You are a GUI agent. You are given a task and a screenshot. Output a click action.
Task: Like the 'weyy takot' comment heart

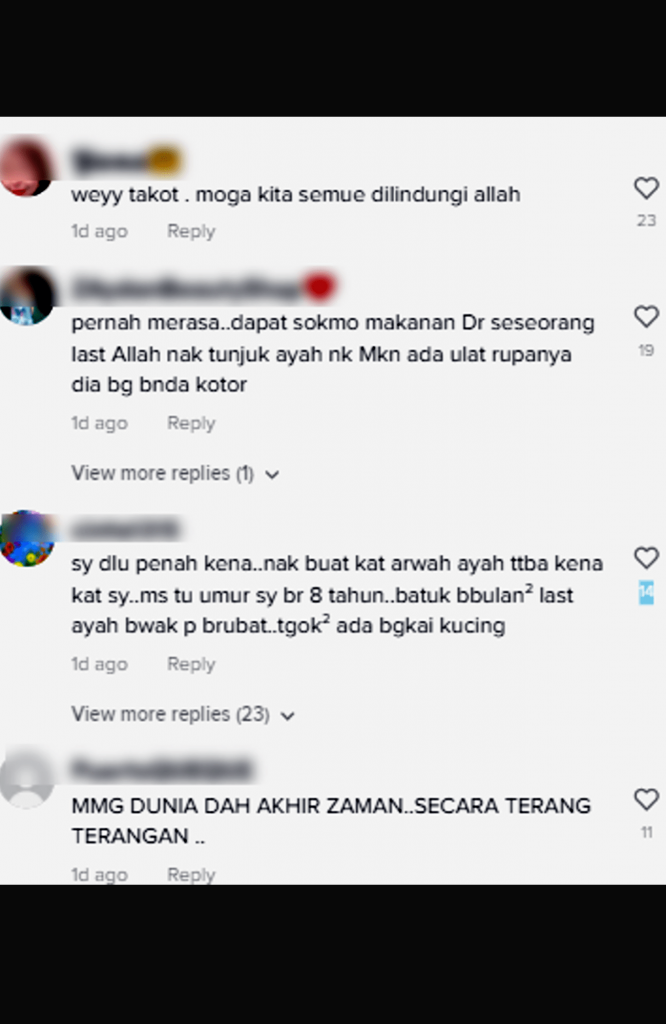pos(646,188)
